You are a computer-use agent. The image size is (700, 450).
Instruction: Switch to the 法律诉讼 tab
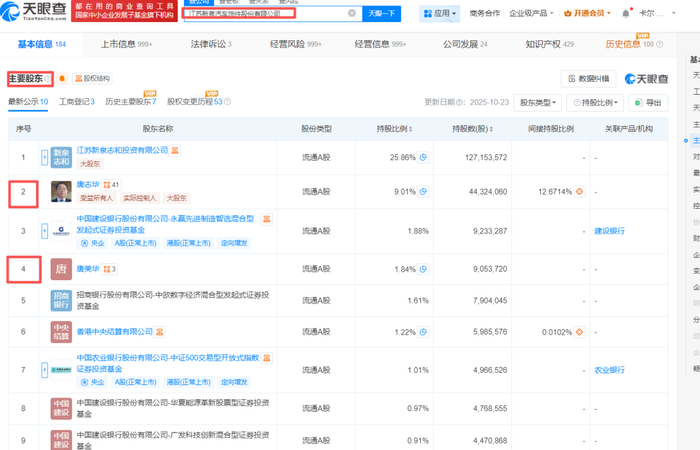207,45
